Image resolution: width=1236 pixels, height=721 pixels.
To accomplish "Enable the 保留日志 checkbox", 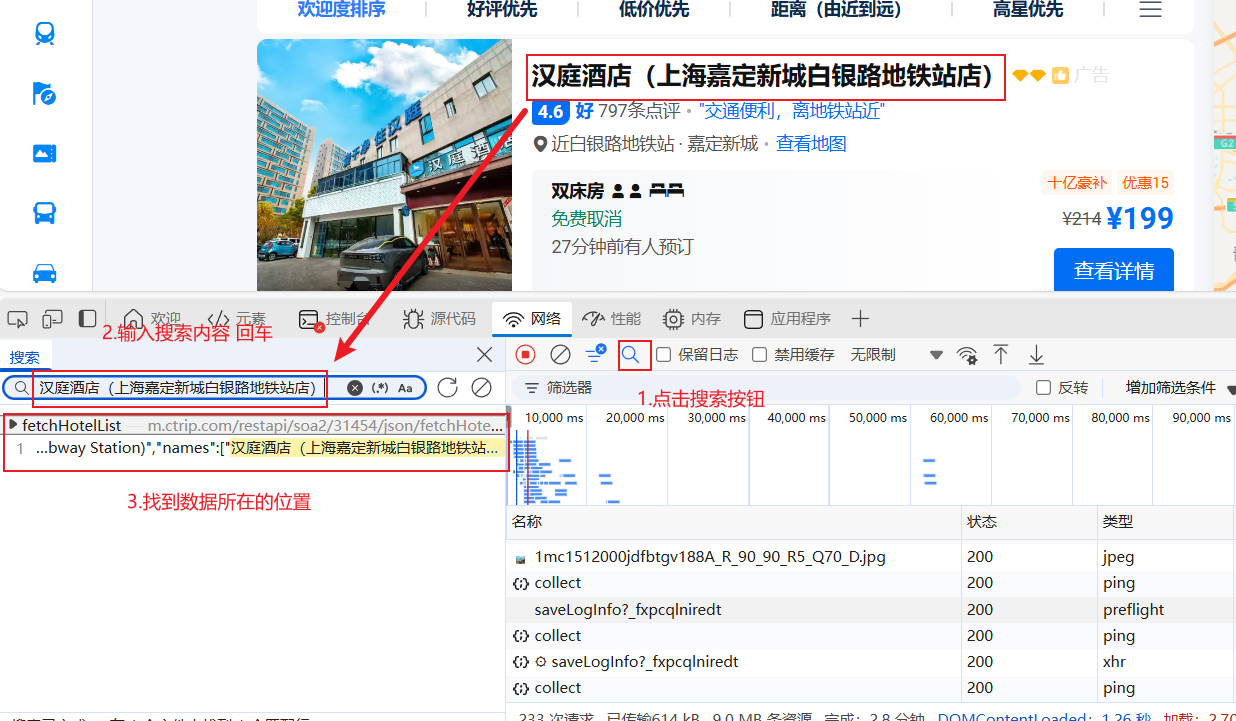I will coord(663,355).
